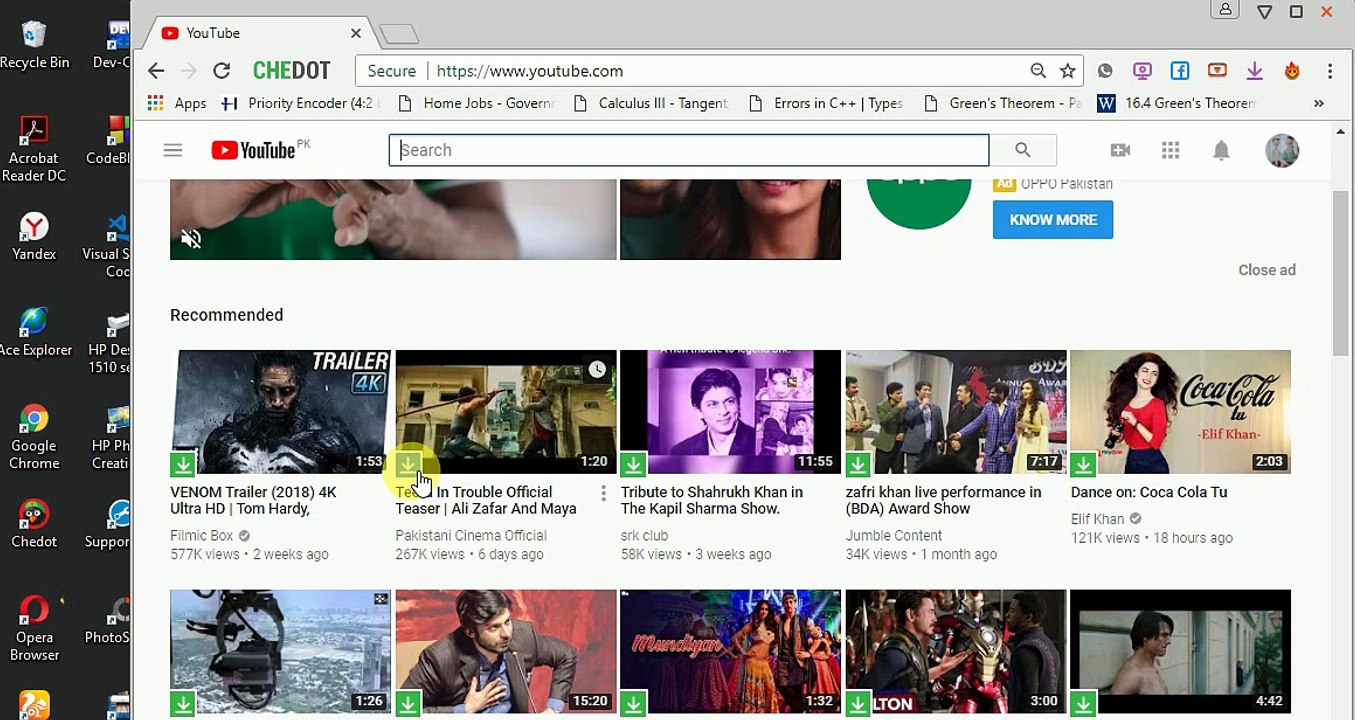Open Recycle Bin on the desktop
Viewport: 1355px width, 720px height.
tap(34, 45)
